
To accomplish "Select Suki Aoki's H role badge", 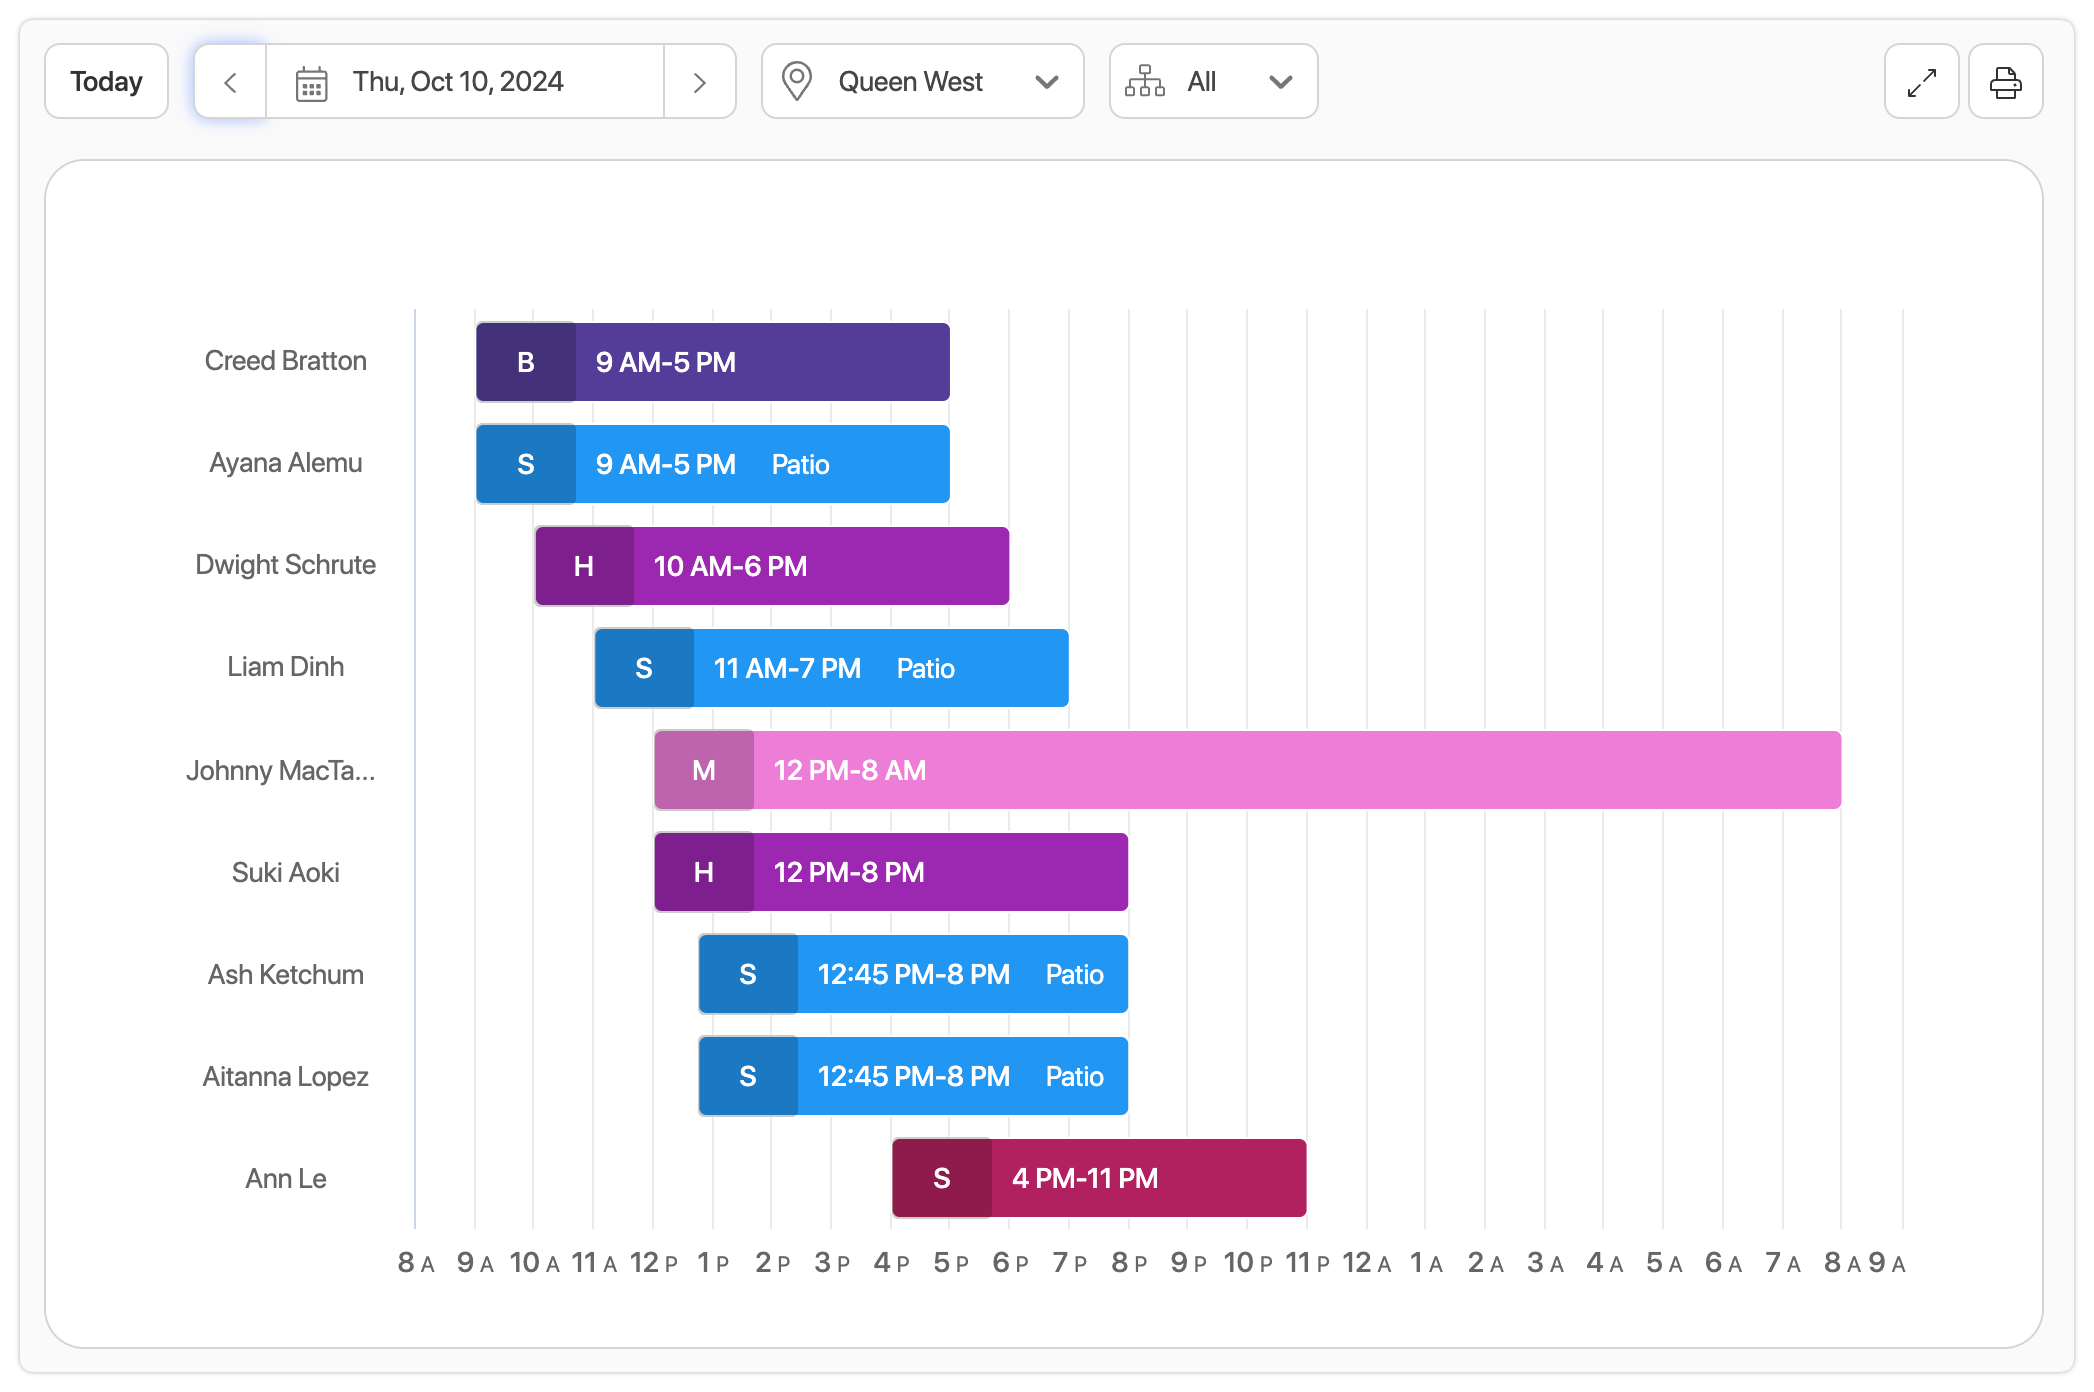I will 704,872.
